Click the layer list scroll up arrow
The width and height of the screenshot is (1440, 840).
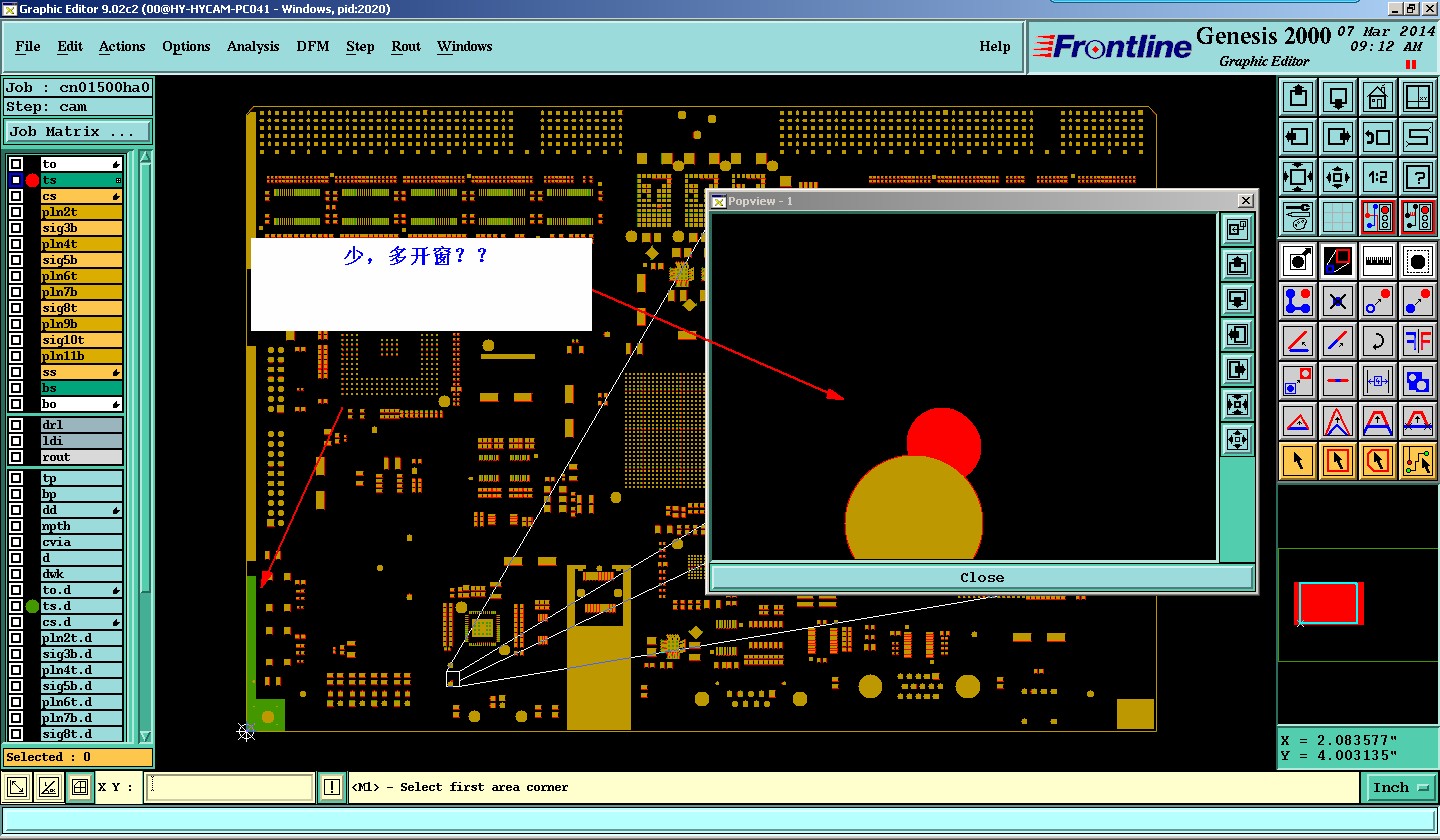coord(145,158)
